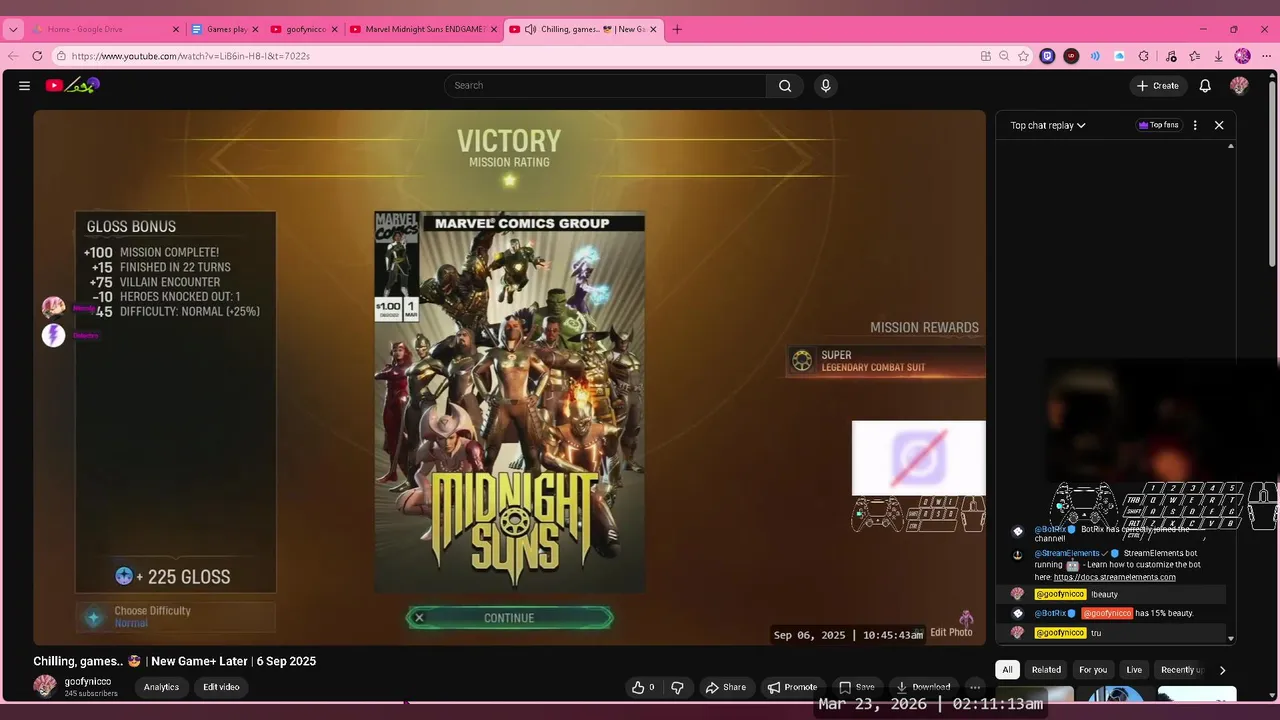
Task: Open the browser three-dots settings menu
Action: point(1267,56)
